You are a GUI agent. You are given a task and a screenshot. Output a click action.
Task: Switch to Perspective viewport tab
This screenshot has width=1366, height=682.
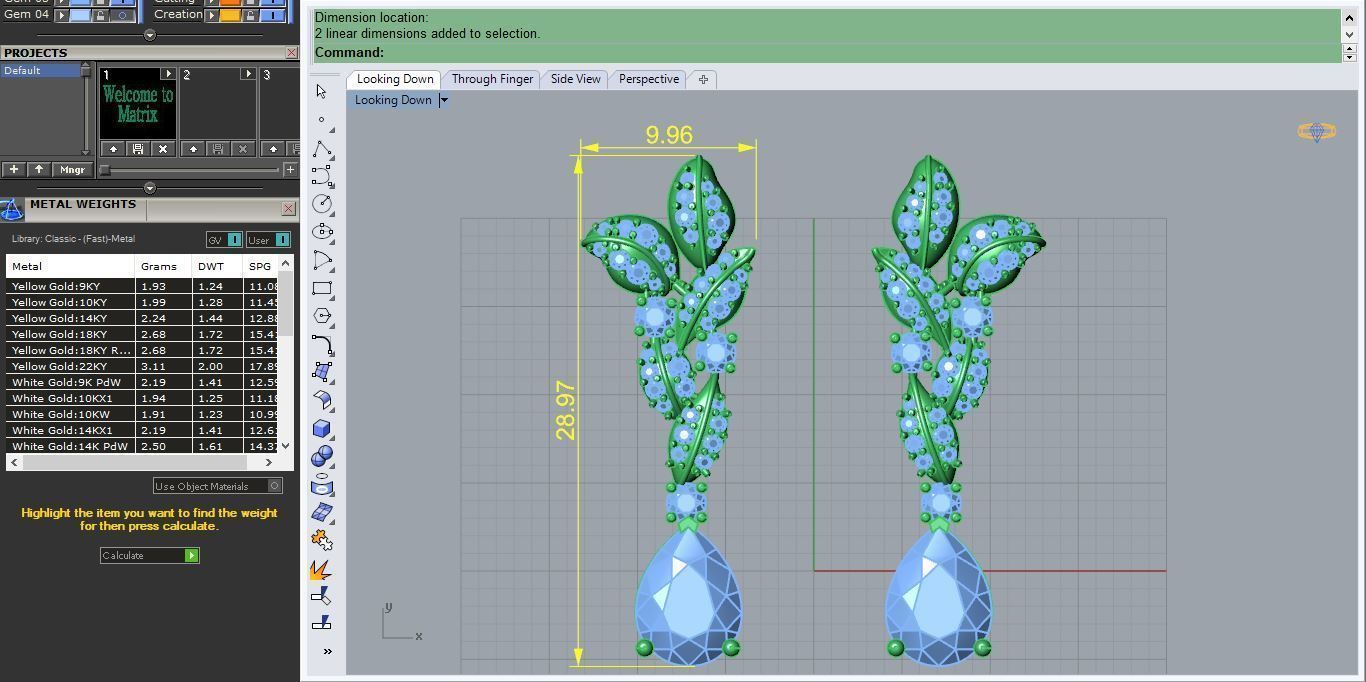click(649, 79)
